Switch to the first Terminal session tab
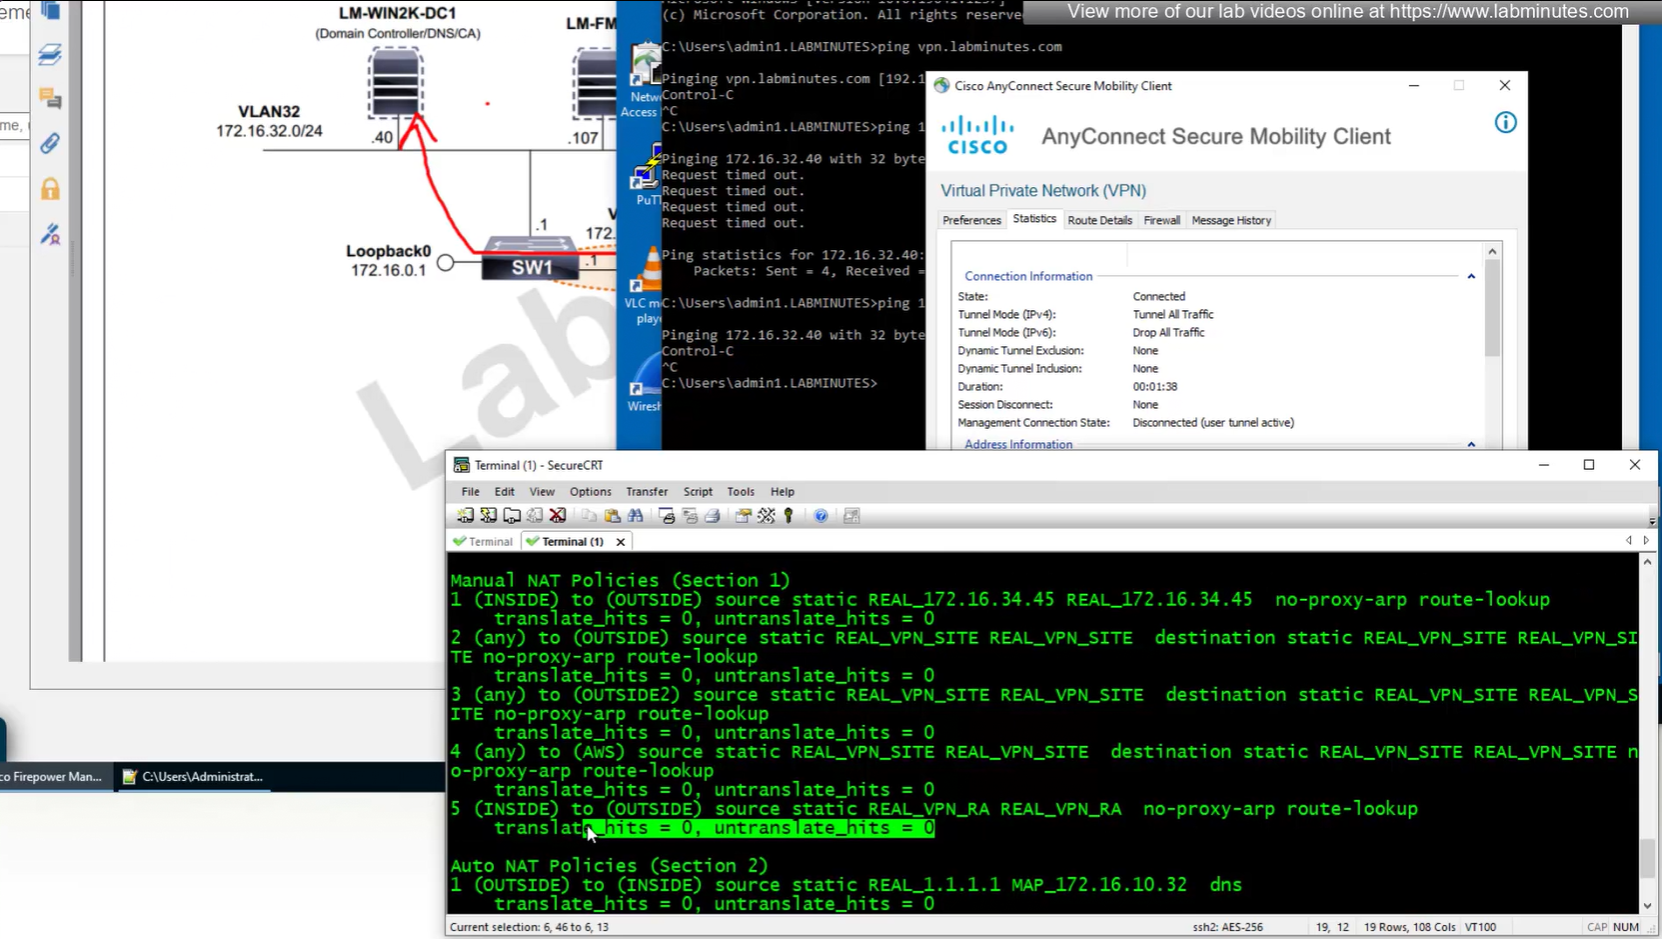 [484, 542]
